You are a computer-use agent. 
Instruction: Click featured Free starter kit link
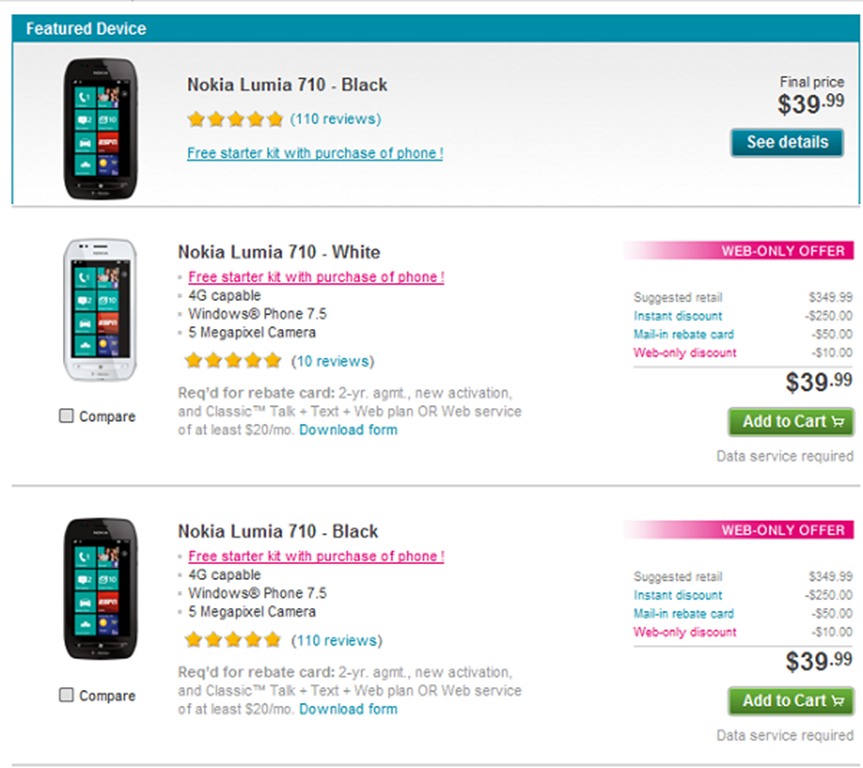314,153
